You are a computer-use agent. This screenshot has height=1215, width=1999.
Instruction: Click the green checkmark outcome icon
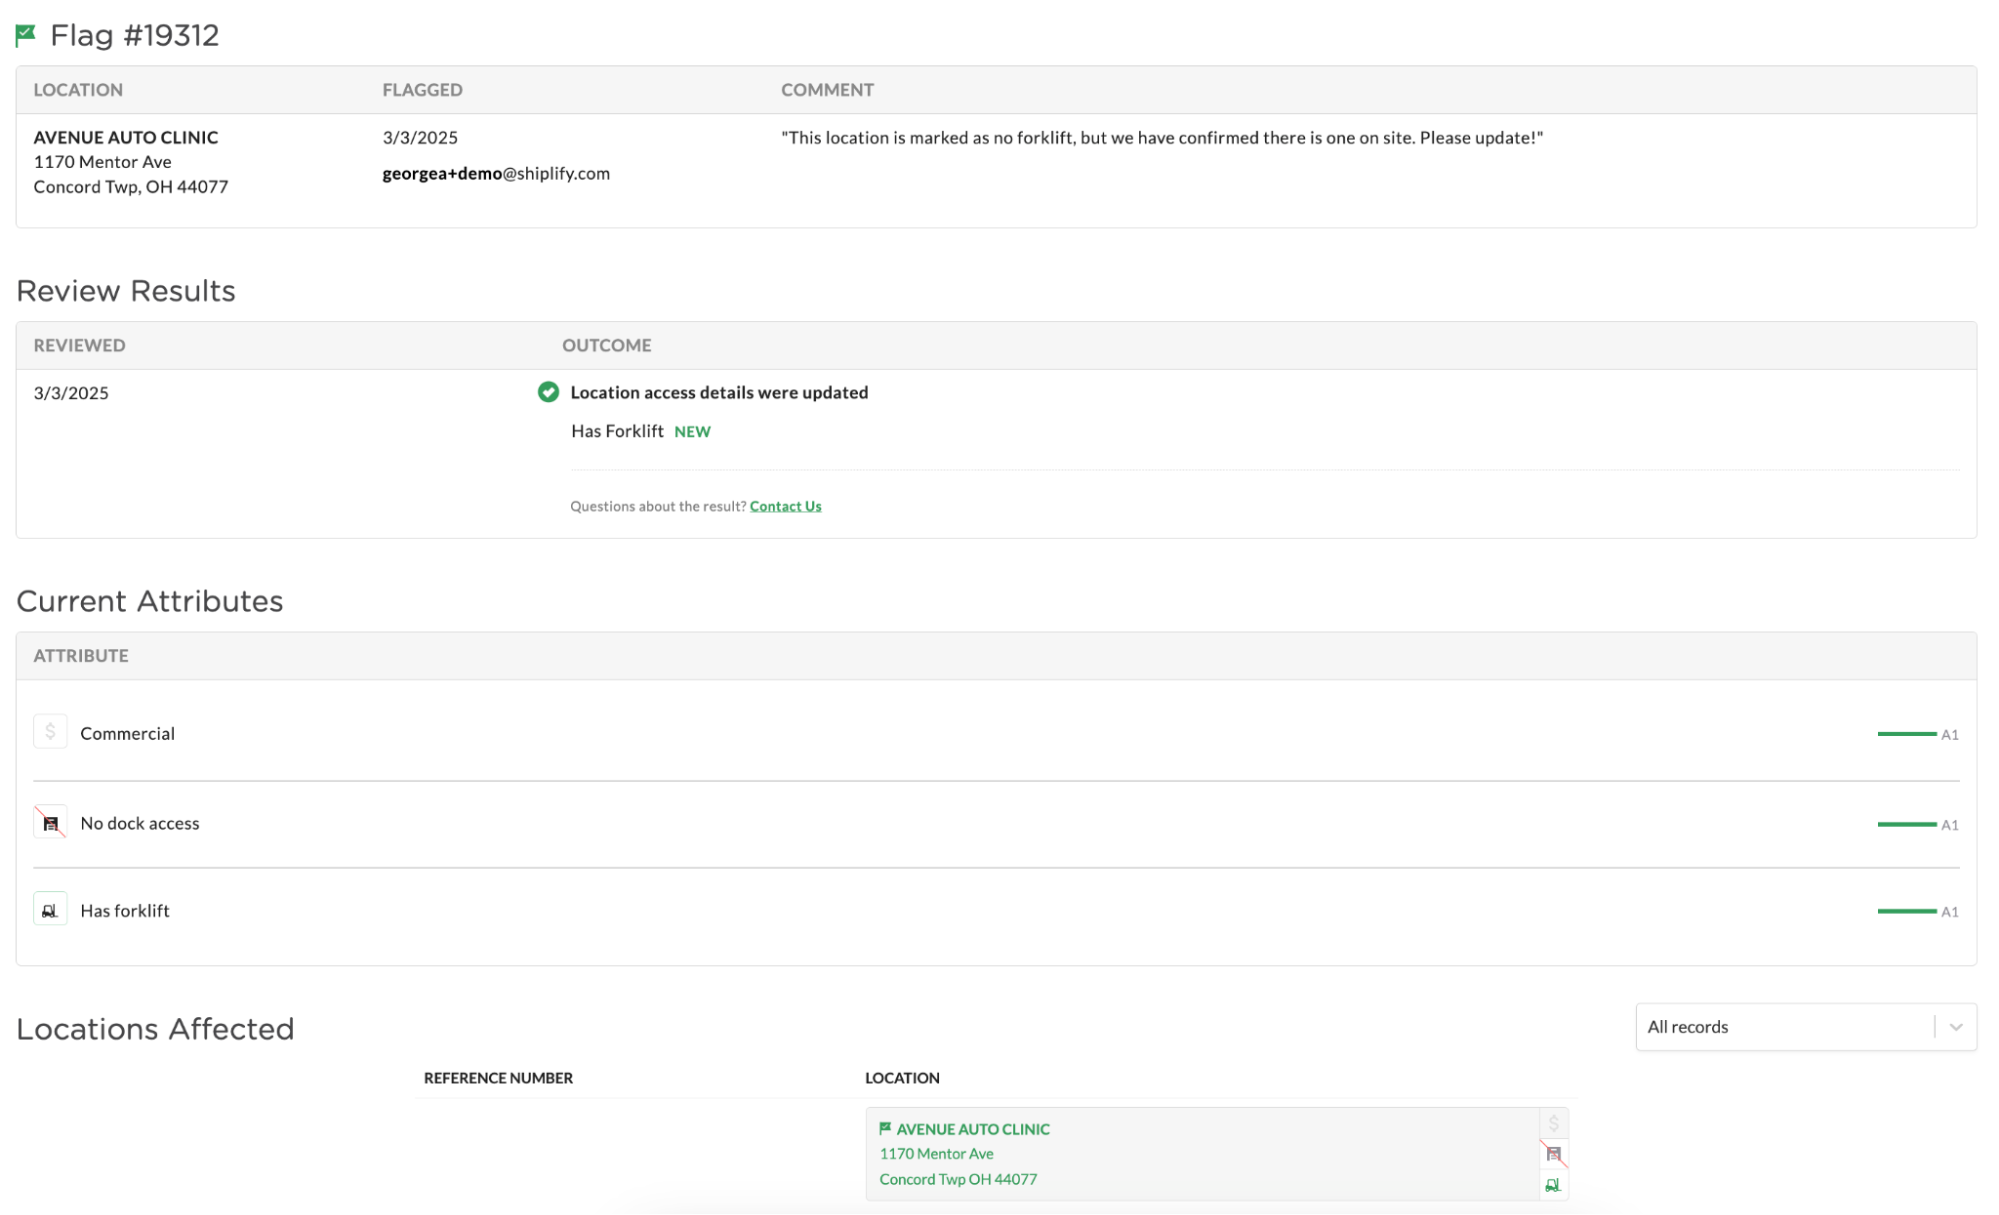tap(548, 392)
